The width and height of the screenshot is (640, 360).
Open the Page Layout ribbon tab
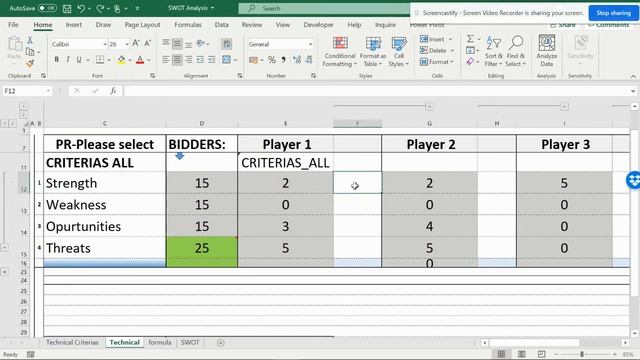[142, 25]
